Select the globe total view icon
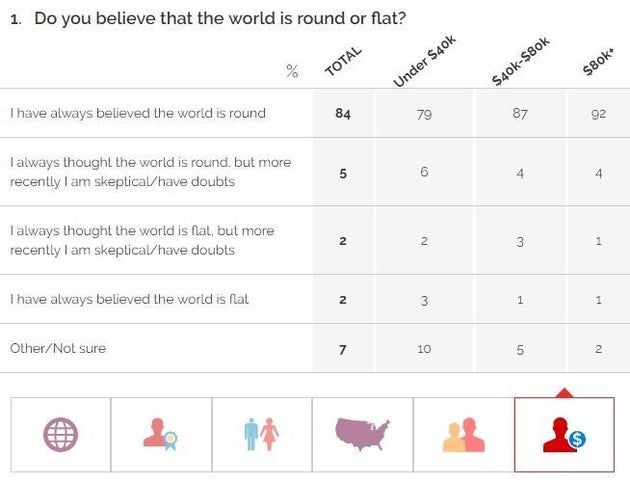This screenshot has width=630, height=484. 60,434
